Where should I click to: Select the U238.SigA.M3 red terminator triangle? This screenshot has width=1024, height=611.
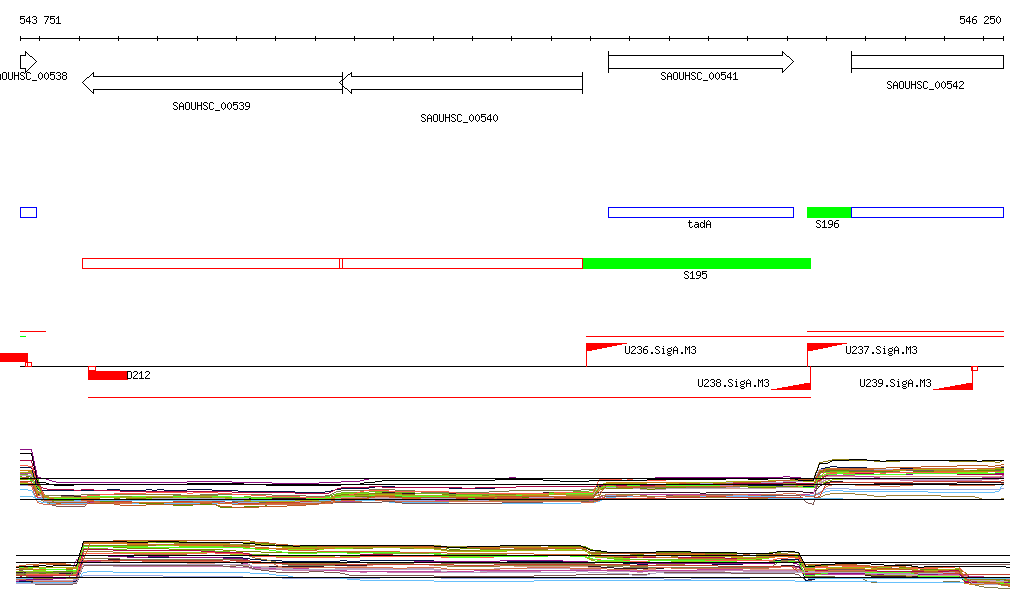793,385
